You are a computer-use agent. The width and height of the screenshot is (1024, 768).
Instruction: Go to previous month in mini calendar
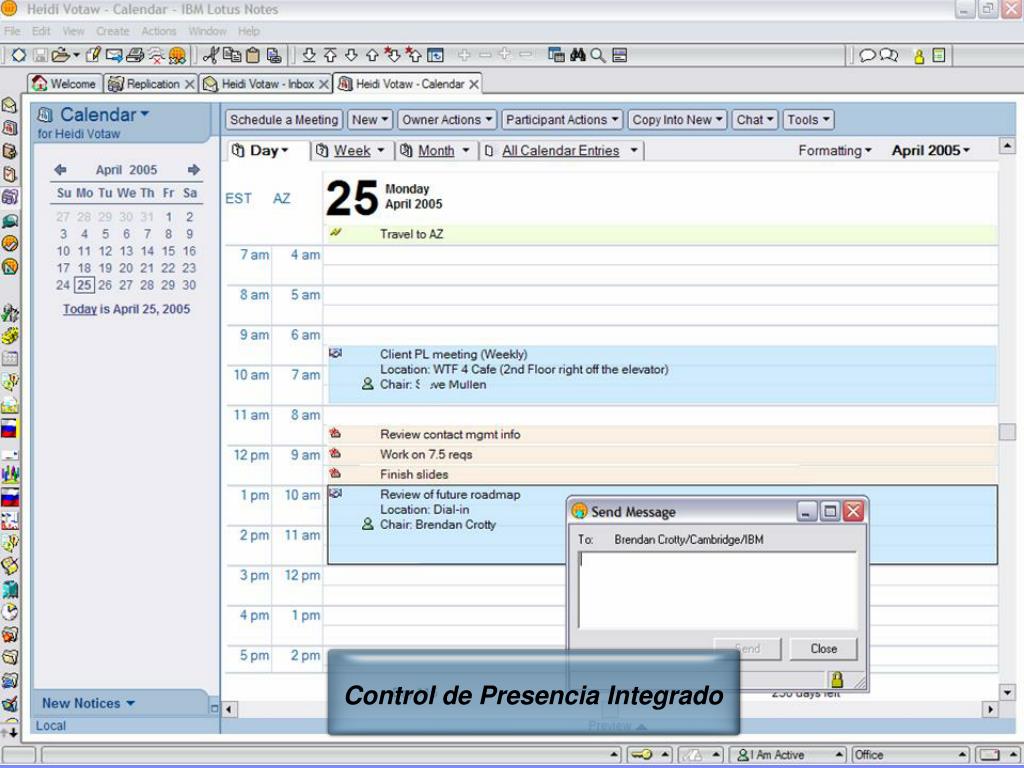(x=60, y=170)
